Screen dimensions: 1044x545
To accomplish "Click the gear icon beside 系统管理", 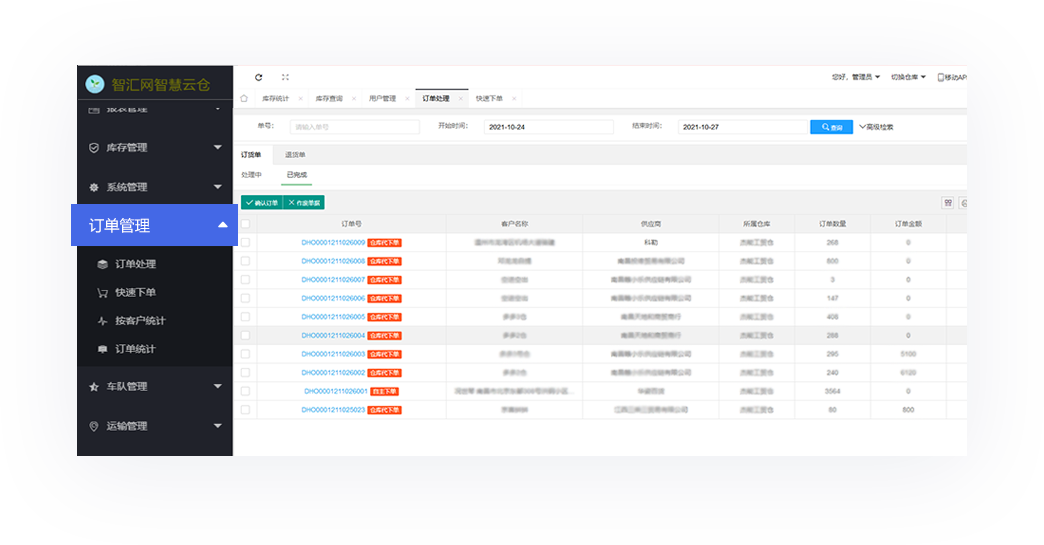I will tap(94, 188).
